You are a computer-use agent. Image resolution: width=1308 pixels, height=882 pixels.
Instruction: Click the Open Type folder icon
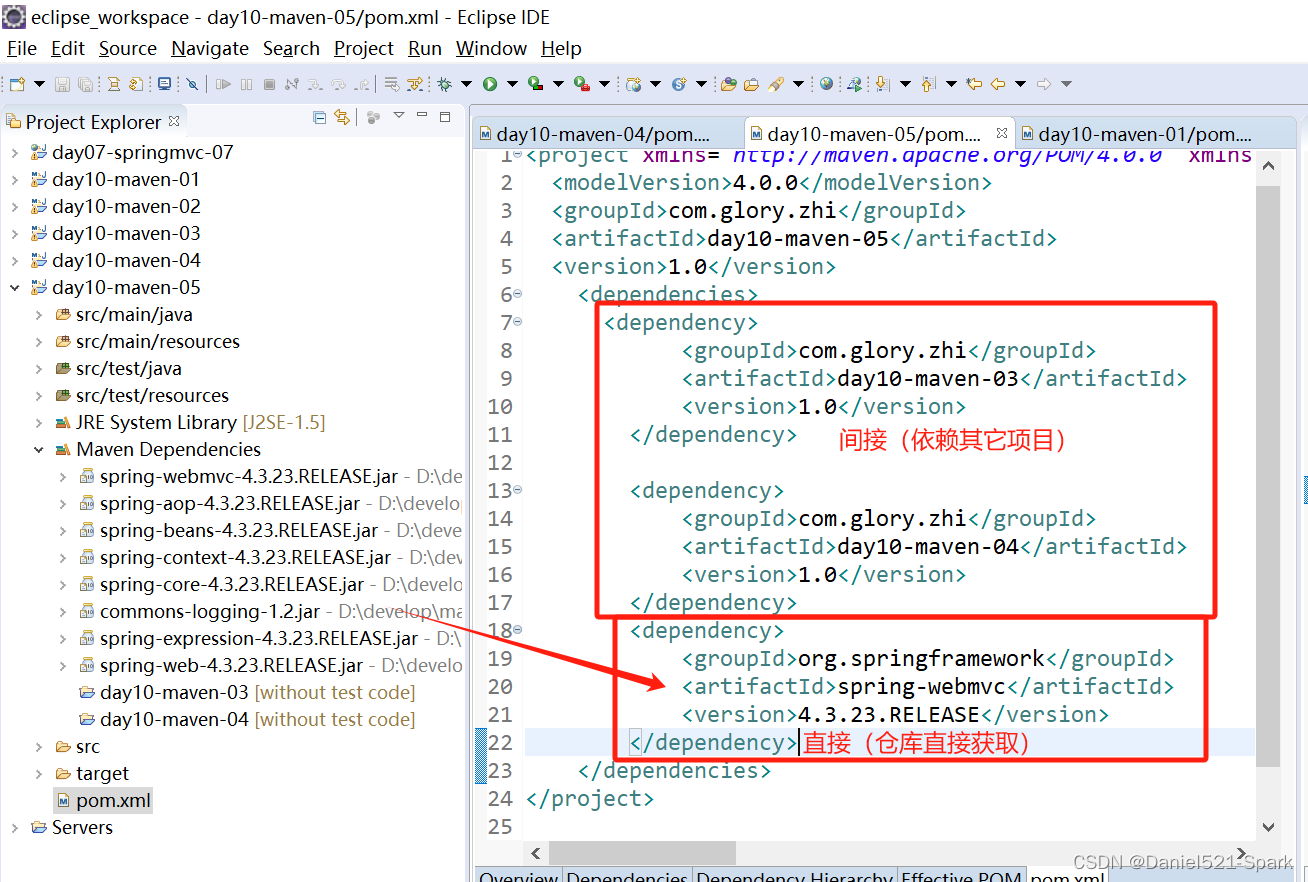[728, 84]
